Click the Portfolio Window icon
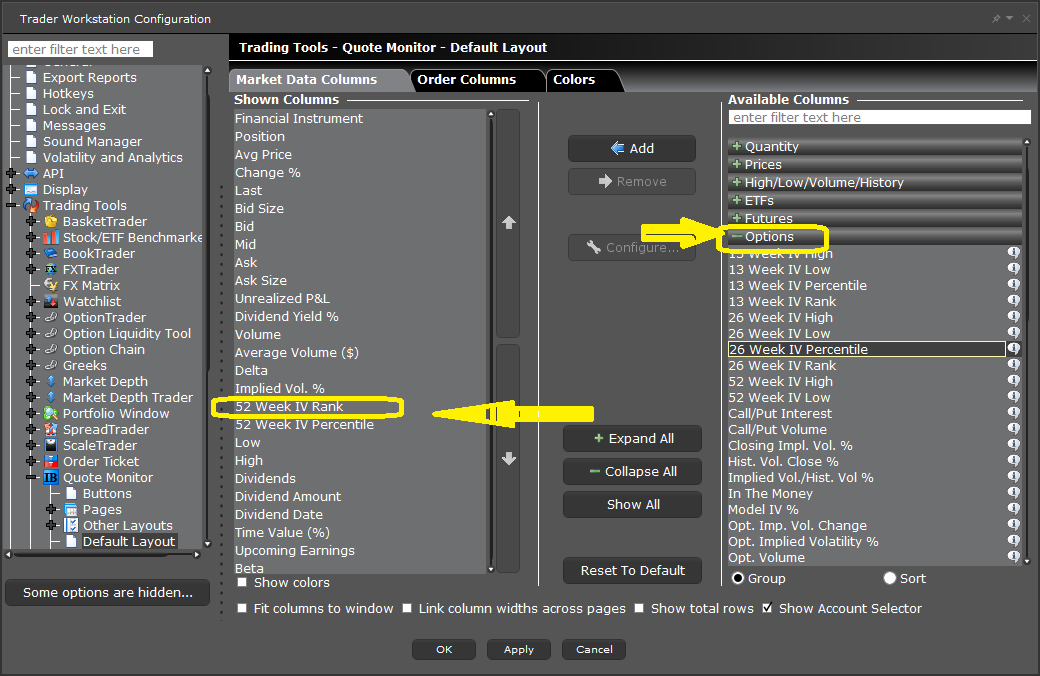This screenshot has height=676, width=1040. pyautogui.click(x=51, y=413)
